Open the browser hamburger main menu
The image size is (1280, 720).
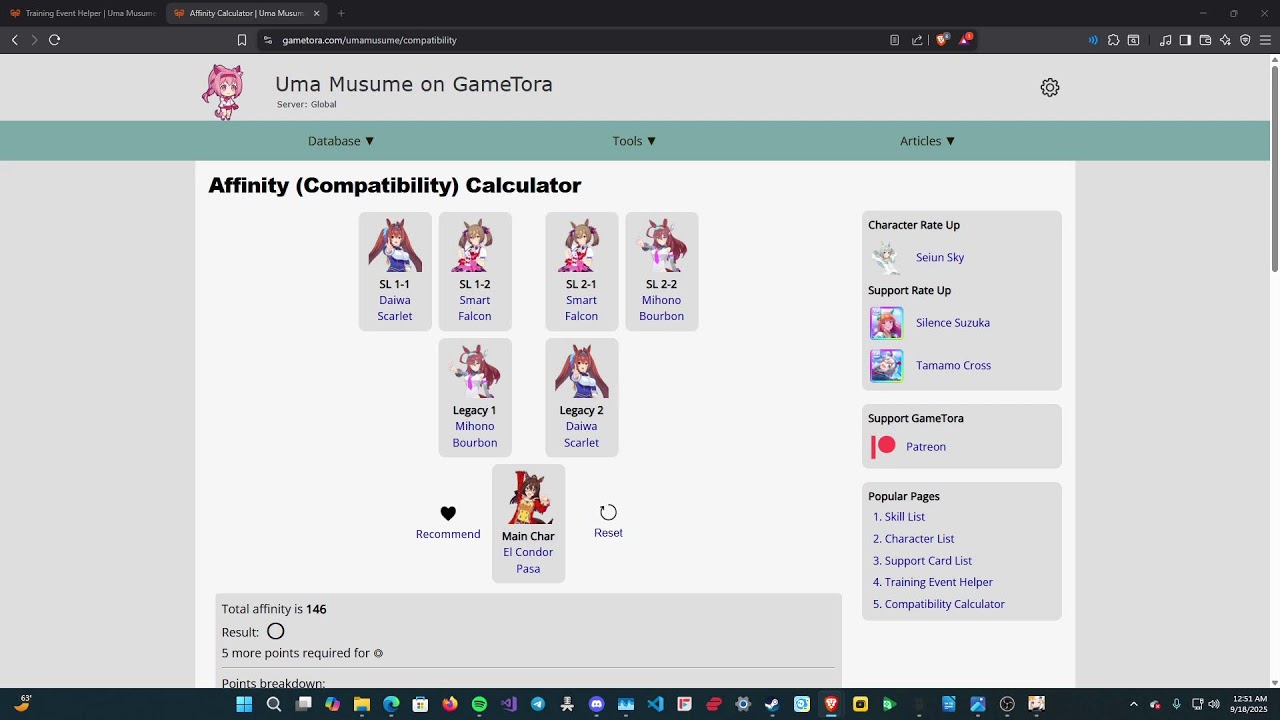pos(1265,40)
